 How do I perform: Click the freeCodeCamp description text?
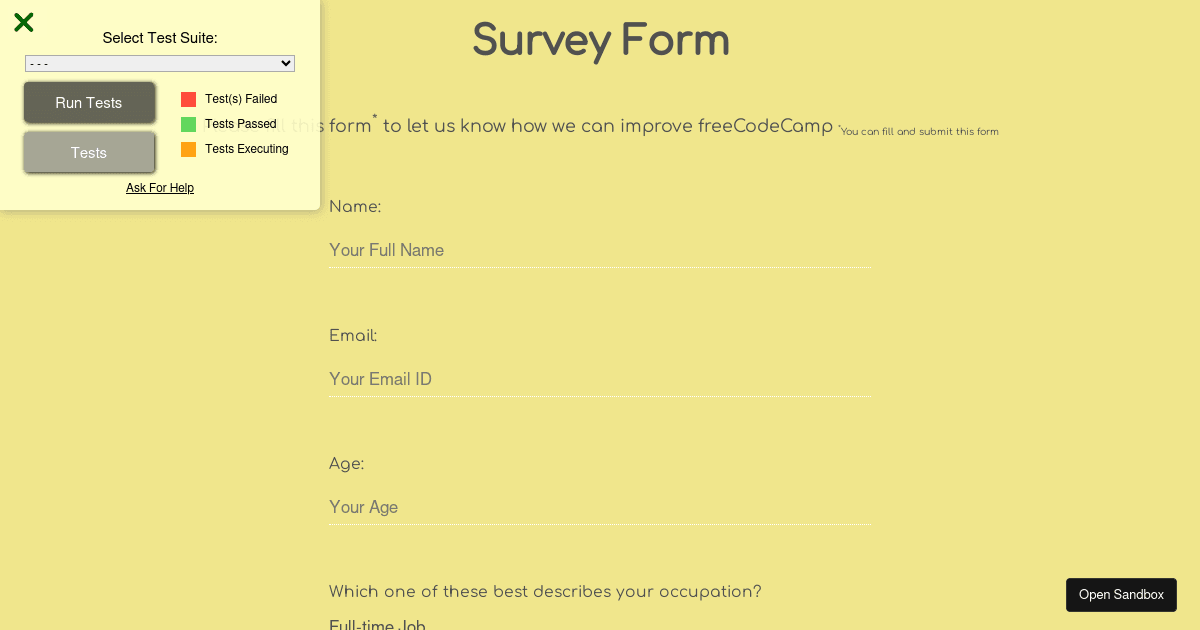(x=600, y=126)
